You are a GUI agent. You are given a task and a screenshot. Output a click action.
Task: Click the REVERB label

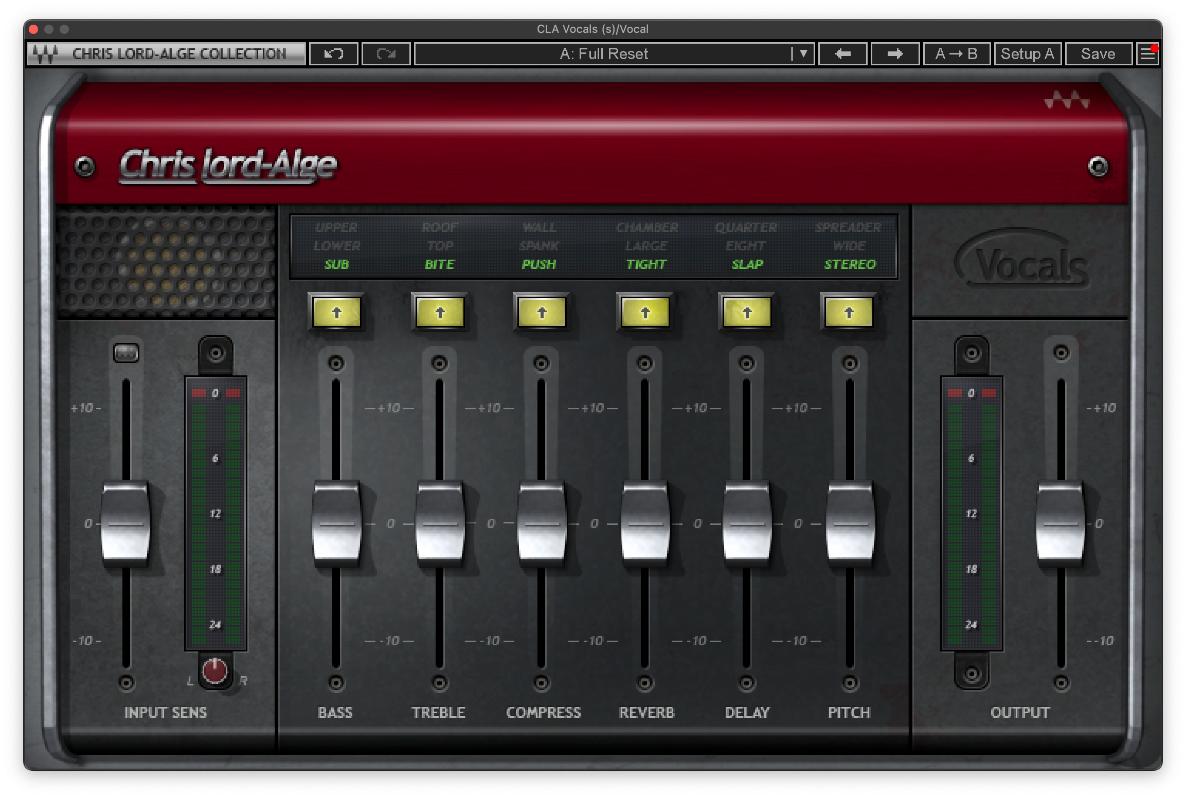[x=646, y=713]
